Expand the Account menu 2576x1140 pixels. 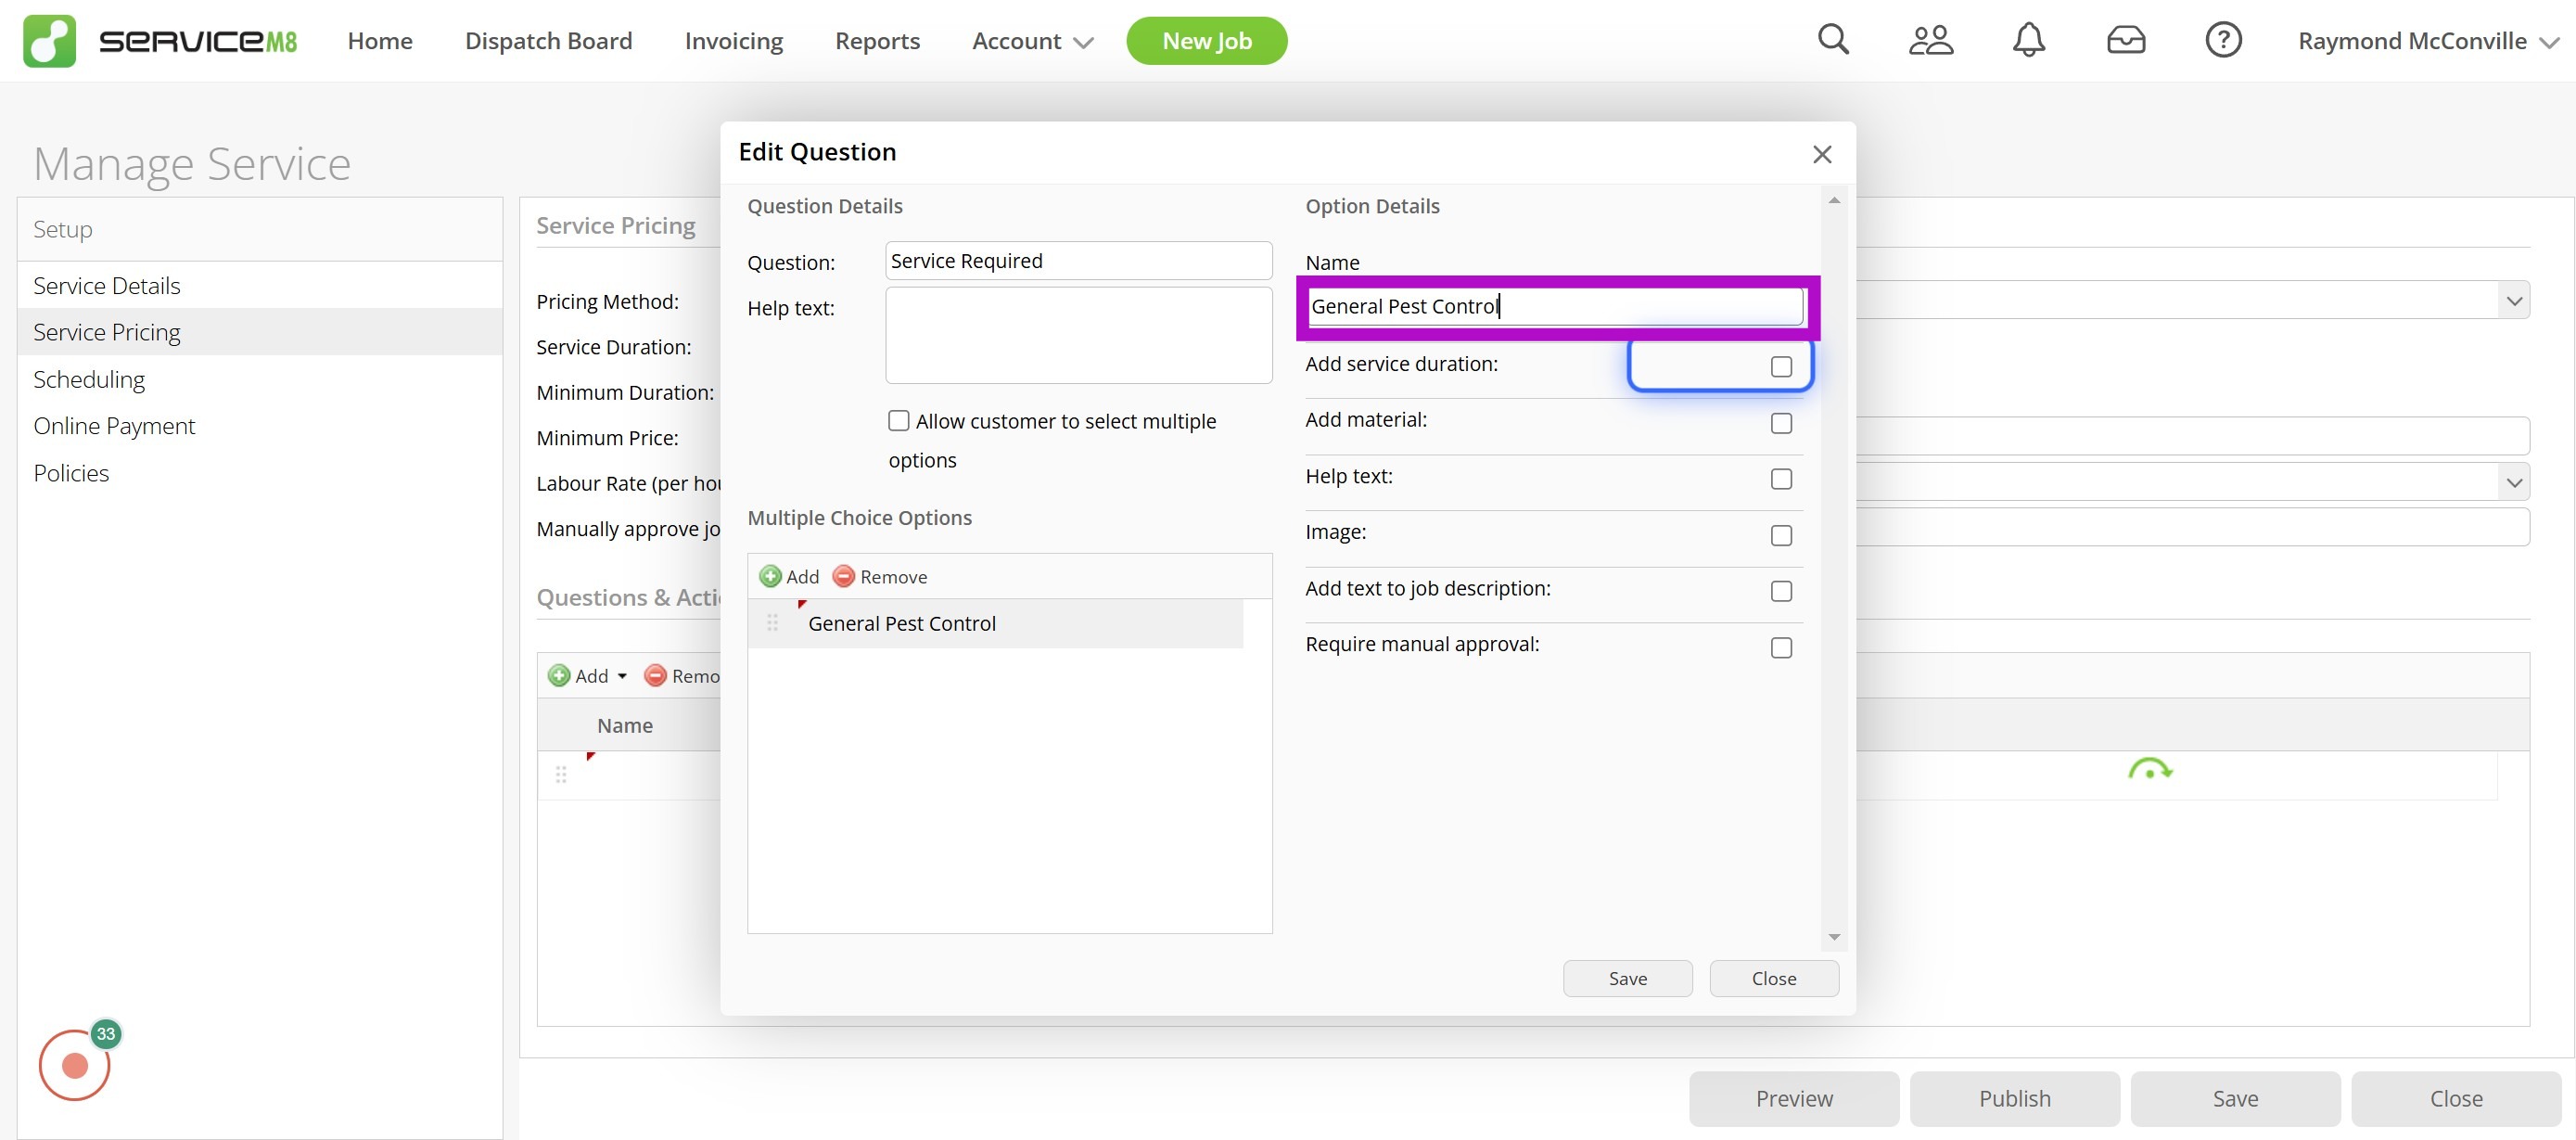(x=1032, y=41)
